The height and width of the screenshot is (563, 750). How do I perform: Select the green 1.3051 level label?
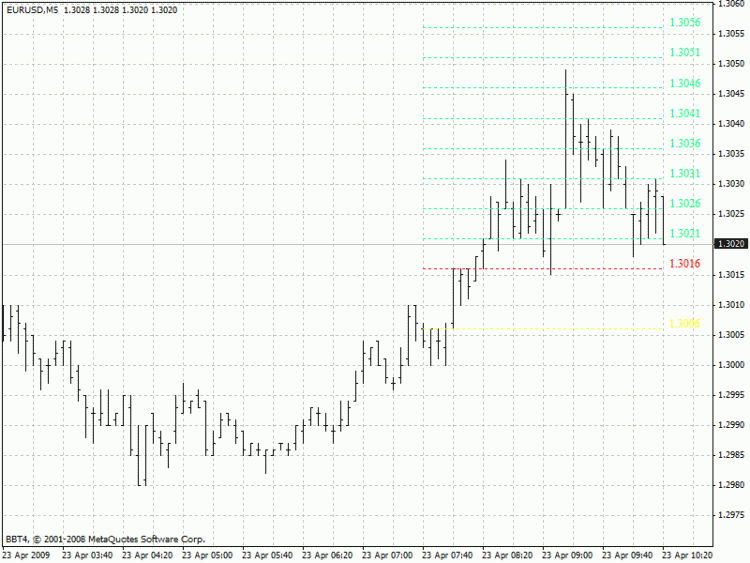(685, 53)
